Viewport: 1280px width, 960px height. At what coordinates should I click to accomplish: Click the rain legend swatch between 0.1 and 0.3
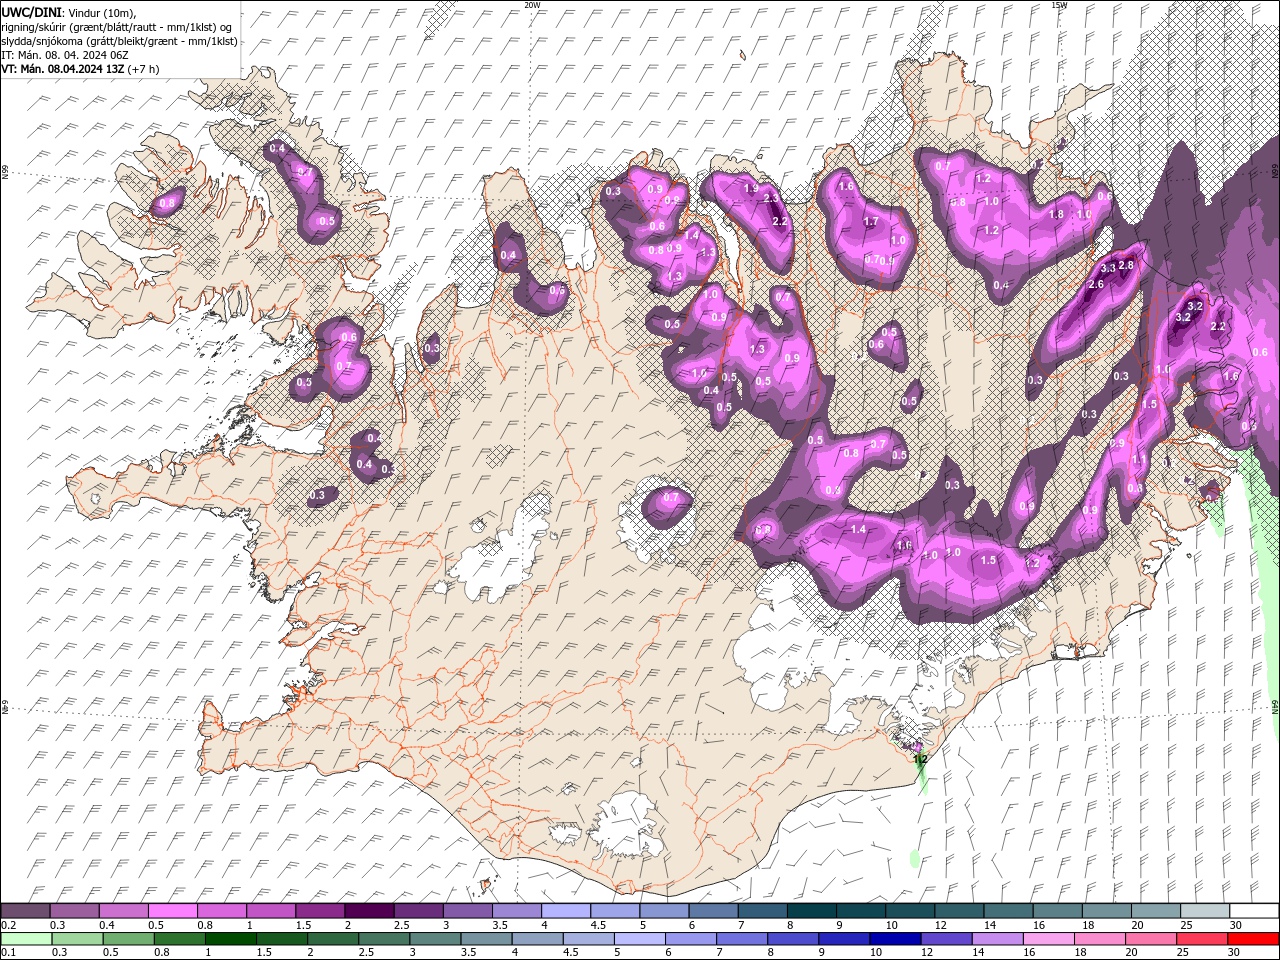[28, 939]
